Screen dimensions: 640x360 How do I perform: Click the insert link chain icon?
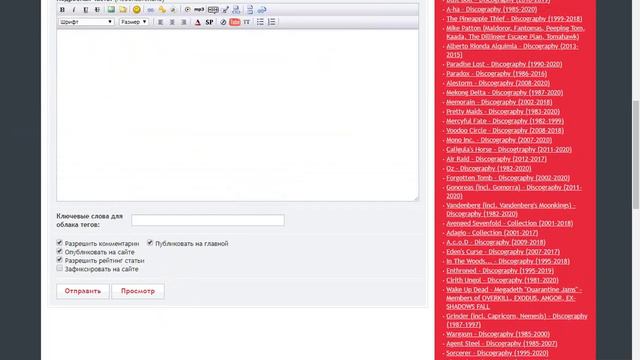coord(151,10)
